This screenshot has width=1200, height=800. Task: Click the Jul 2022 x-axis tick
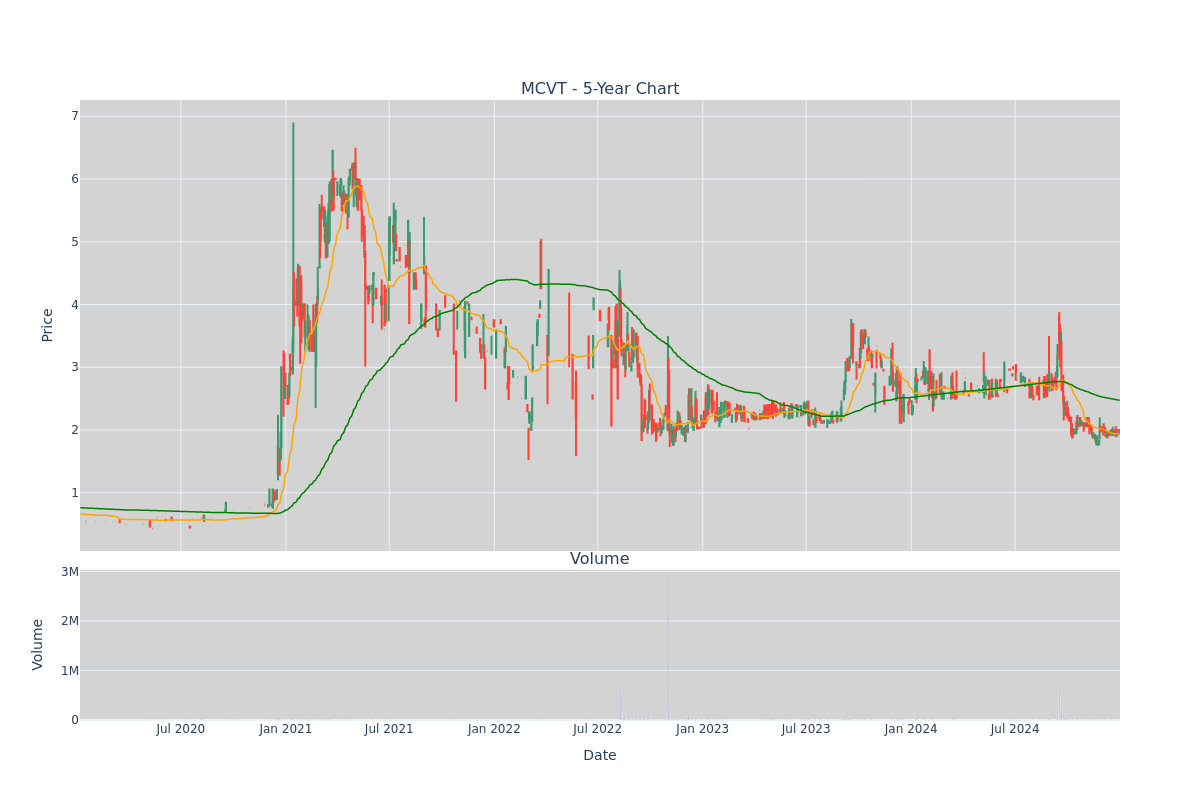coord(598,729)
